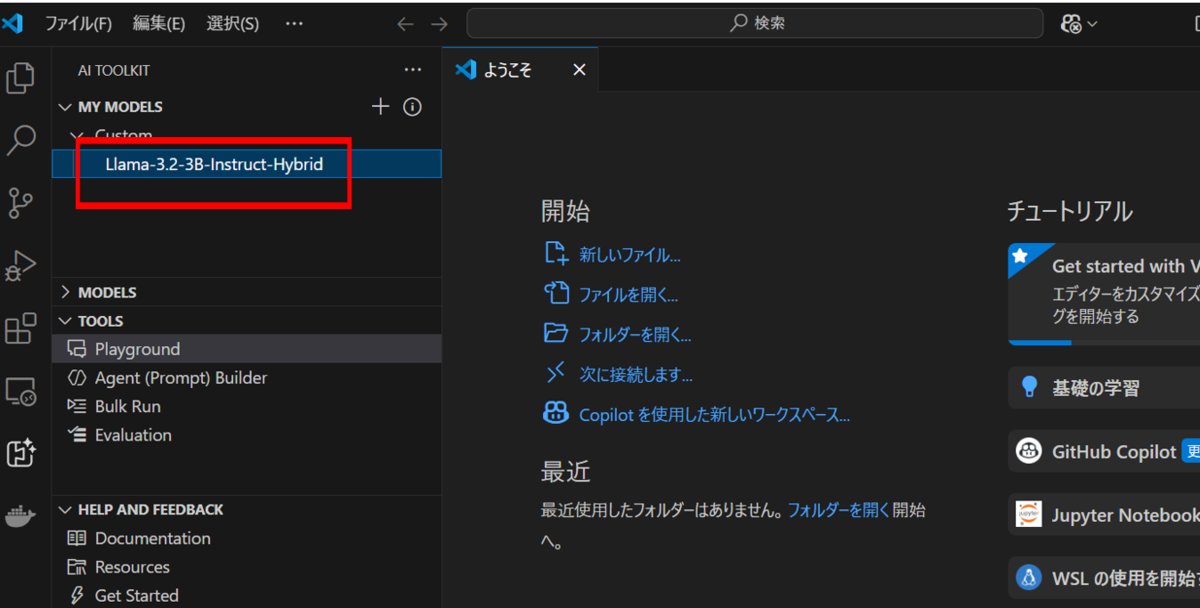This screenshot has width=1200, height=608.
Task: Go back with left arrow
Action: pos(405,24)
